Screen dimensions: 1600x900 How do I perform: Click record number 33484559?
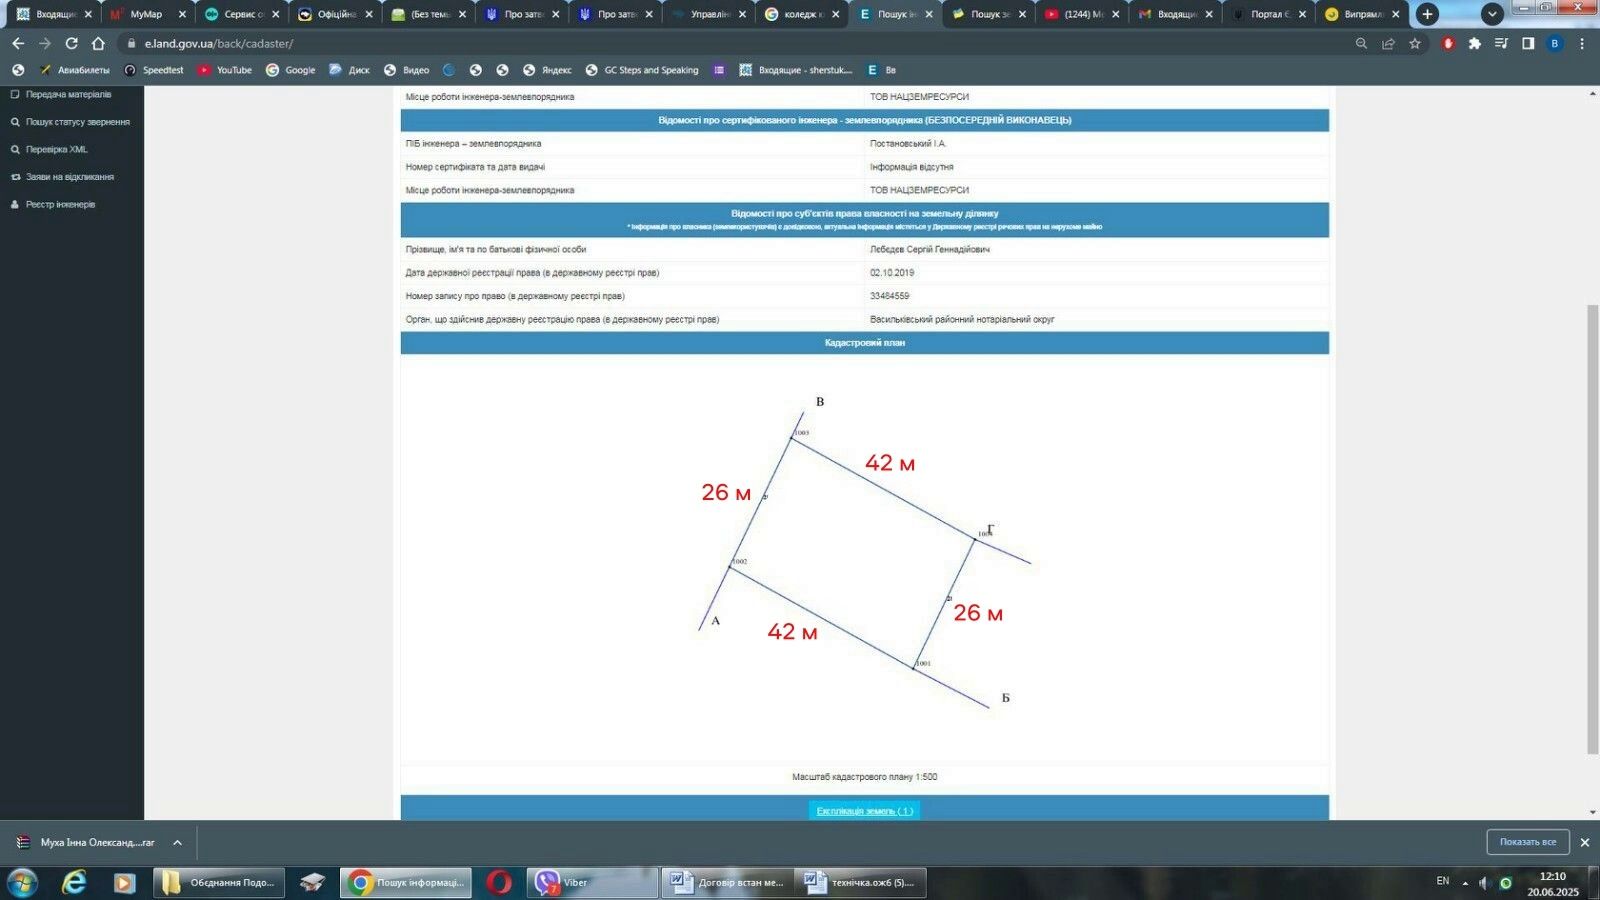889,296
